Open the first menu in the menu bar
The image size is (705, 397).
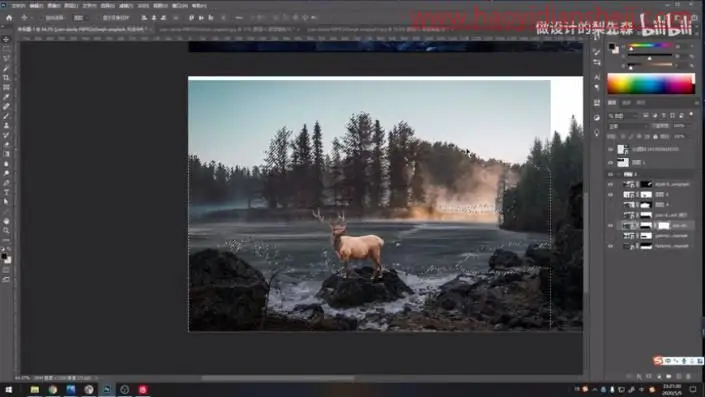point(18,6)
